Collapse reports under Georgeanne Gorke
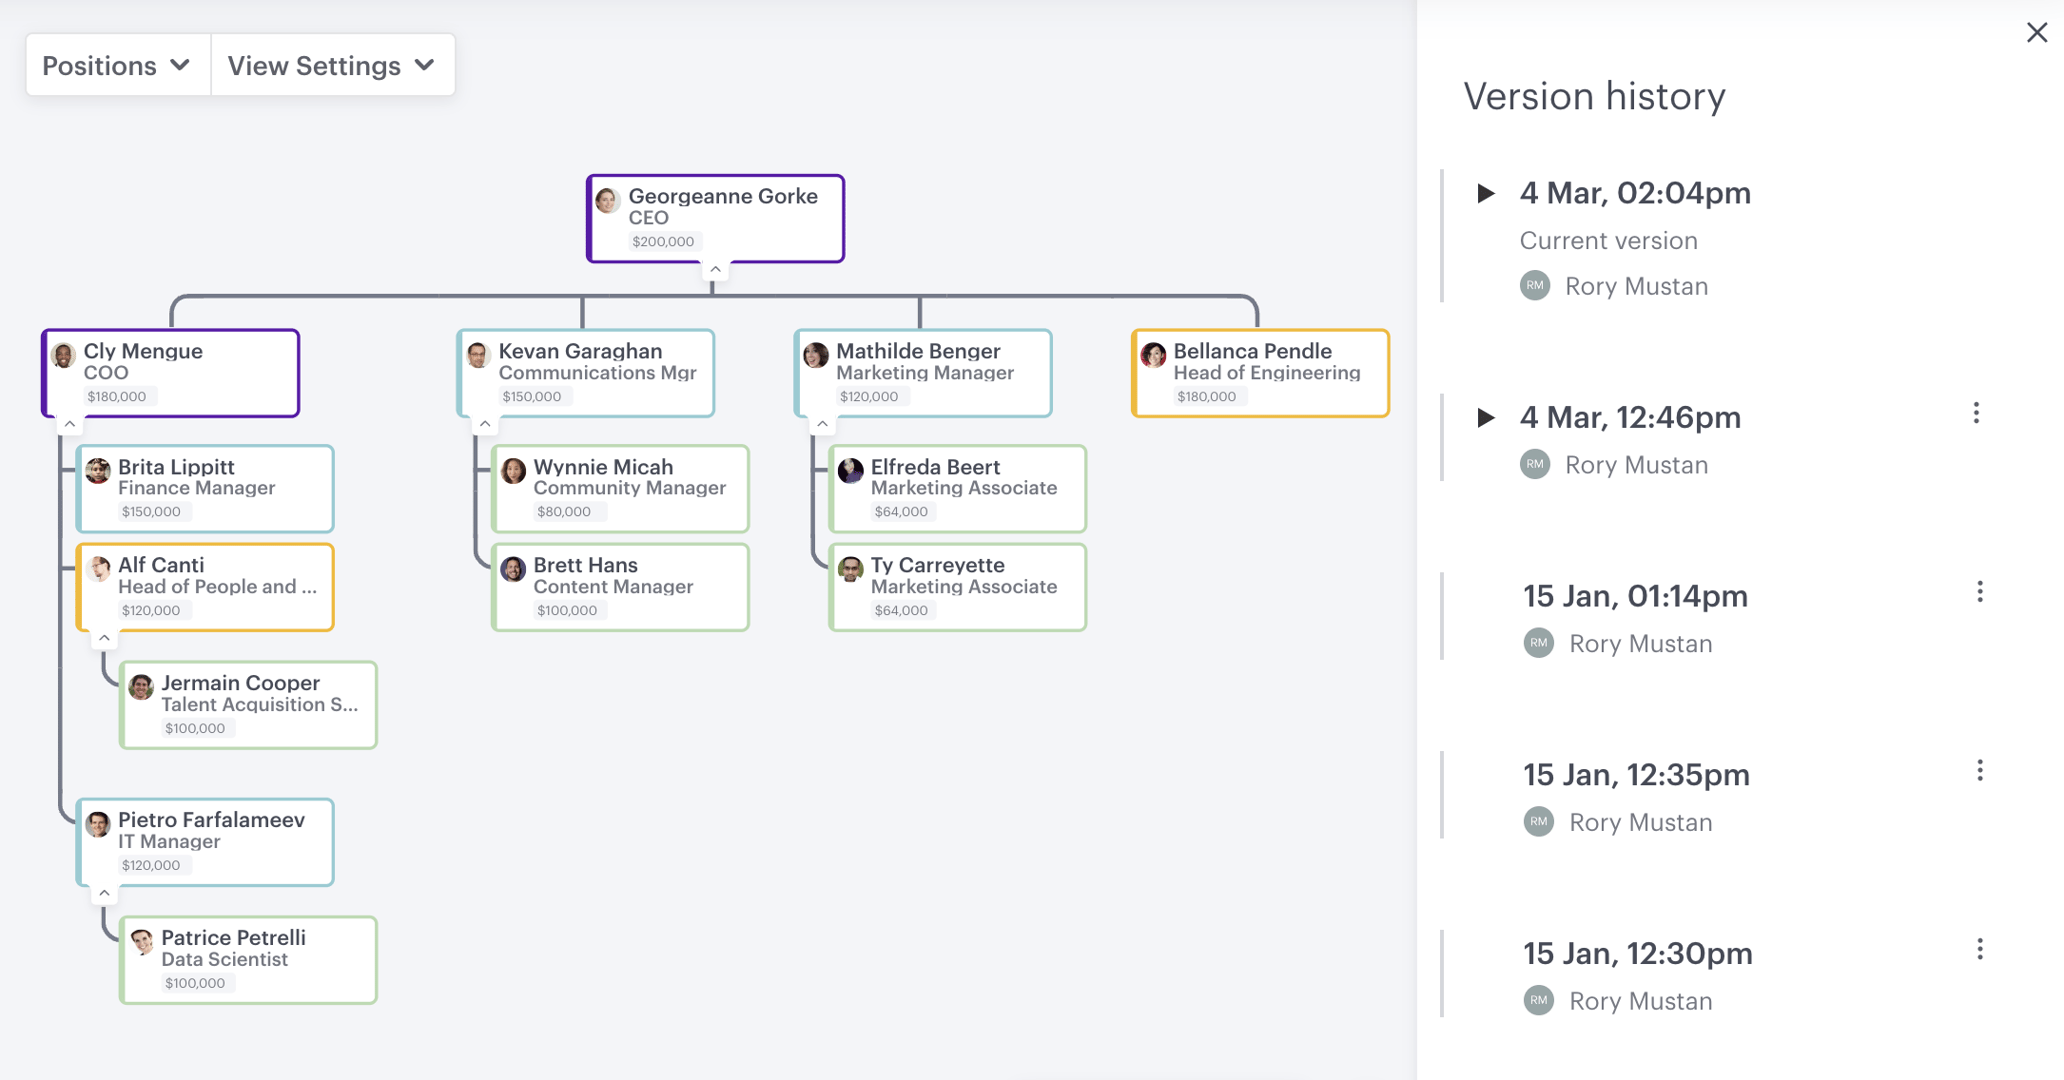The width and height of the screenshot is (2064, 1080). tap(715, 270)
